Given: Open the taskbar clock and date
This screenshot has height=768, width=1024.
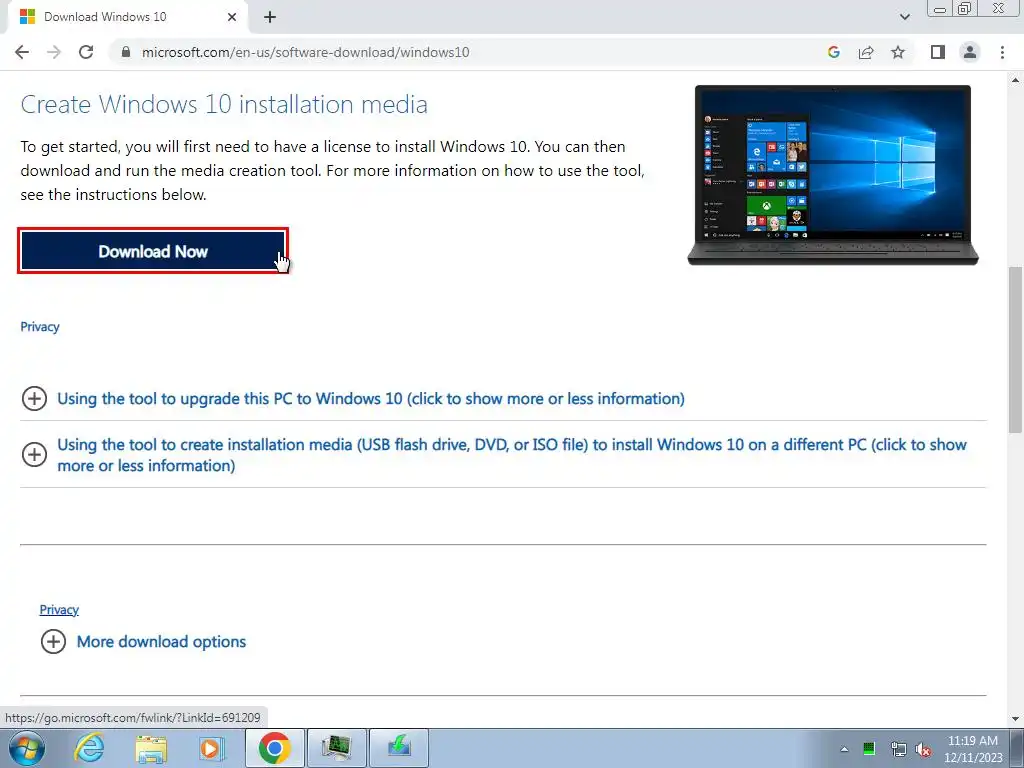Looking at the screenshot, I should coord(973,749).
